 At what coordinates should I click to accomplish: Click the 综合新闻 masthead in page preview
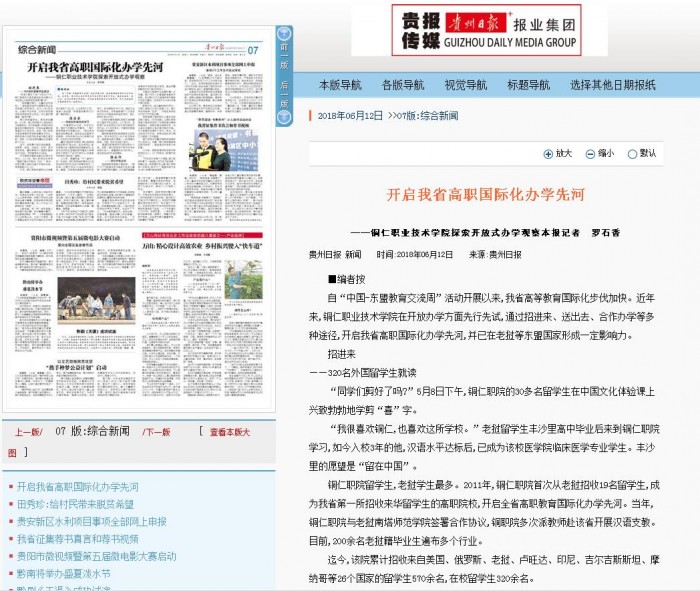(x=37, y=50)
